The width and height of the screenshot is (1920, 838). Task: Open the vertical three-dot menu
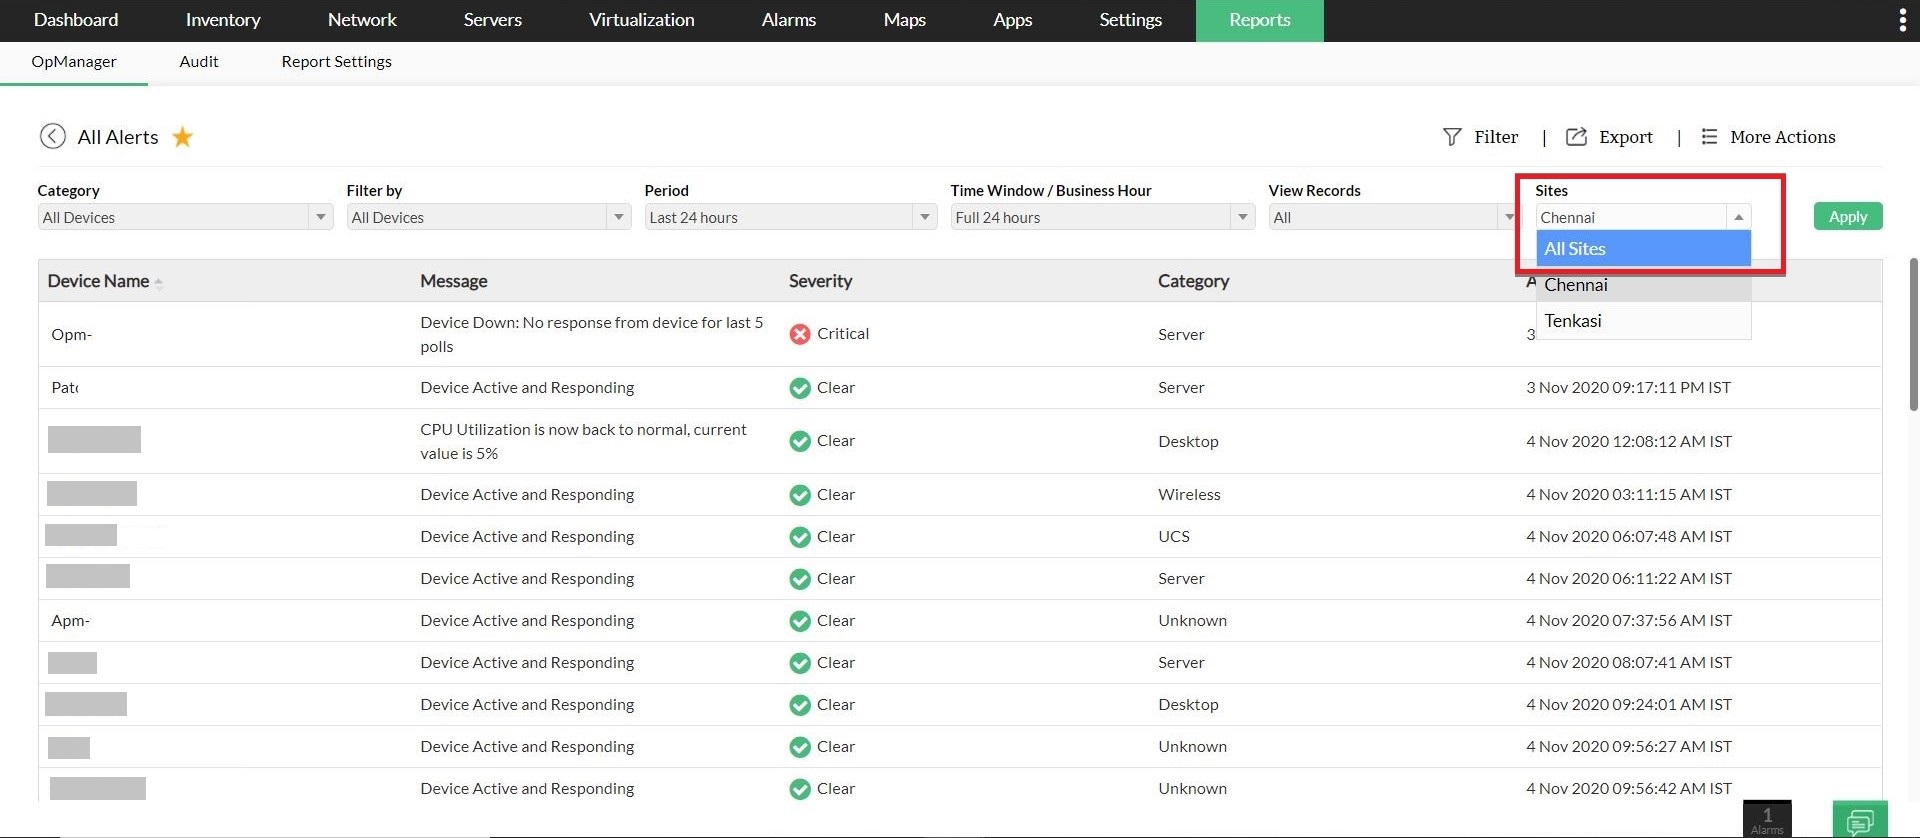1902,21
